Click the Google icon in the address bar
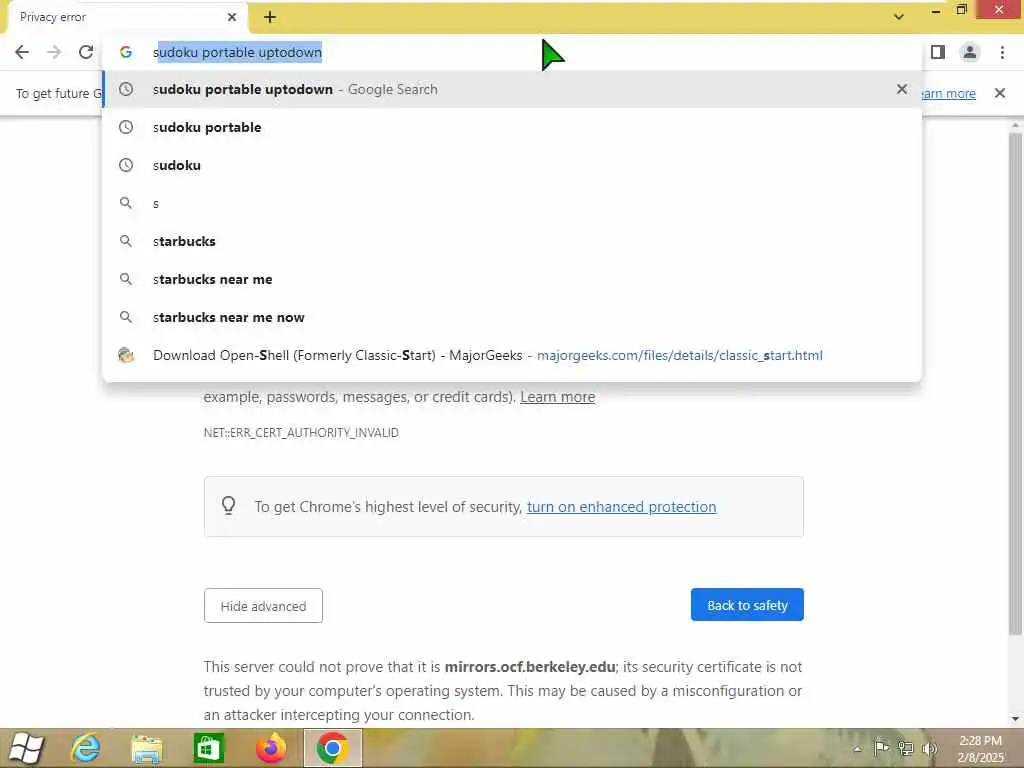This screenshot has width=1024, height=768. pos(126,52)
